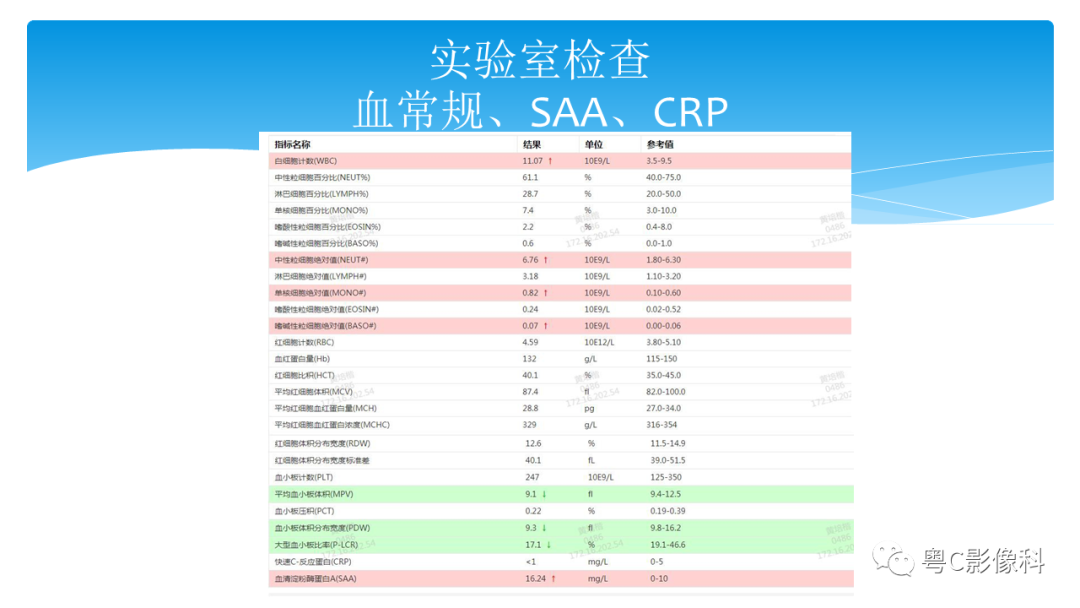
Task: Select the EOSIN% row label
Action: click(x=327, y=227)
